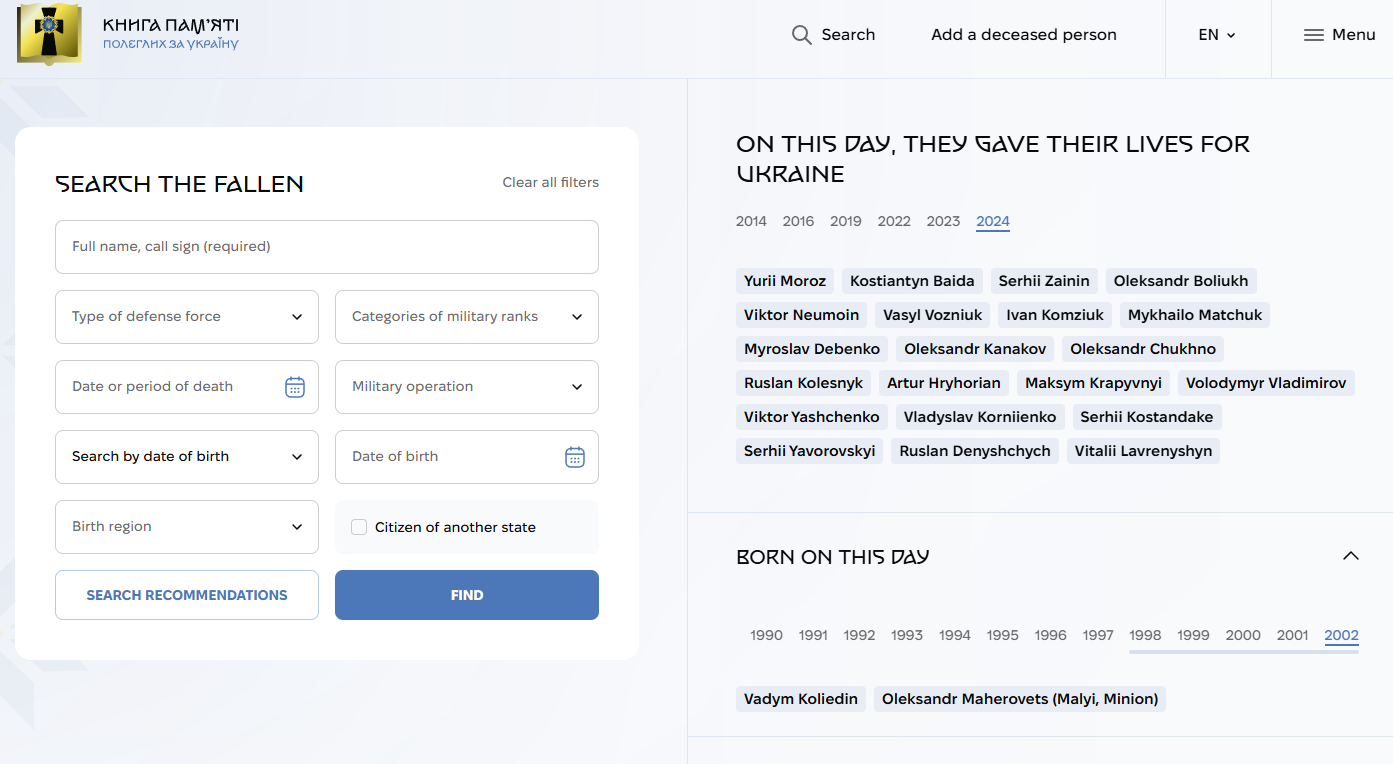Viewport: 1393px width, 764px height.
Task: Click the Full name, call sign input field
Action: (x=326, y=247)
